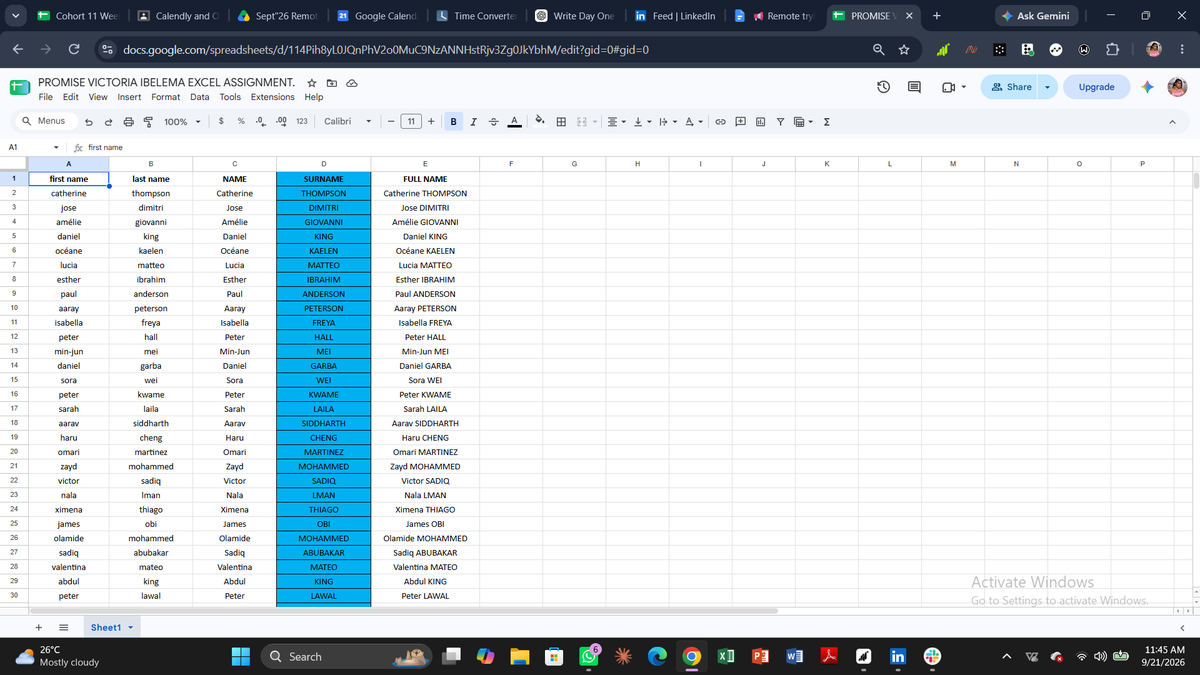Expand the Share options arrow
This screenshot has height=675, width=1200.
point(1048,87)
